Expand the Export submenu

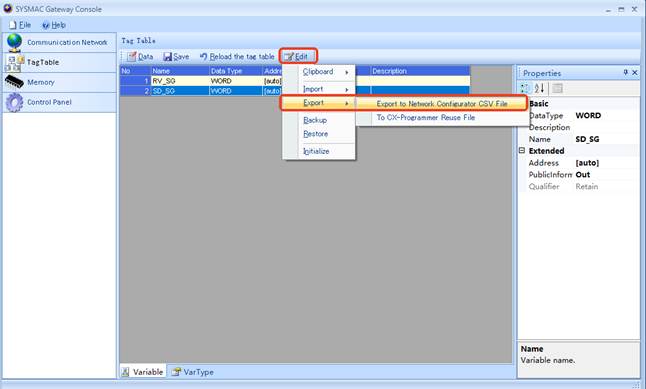coord(319,103)
